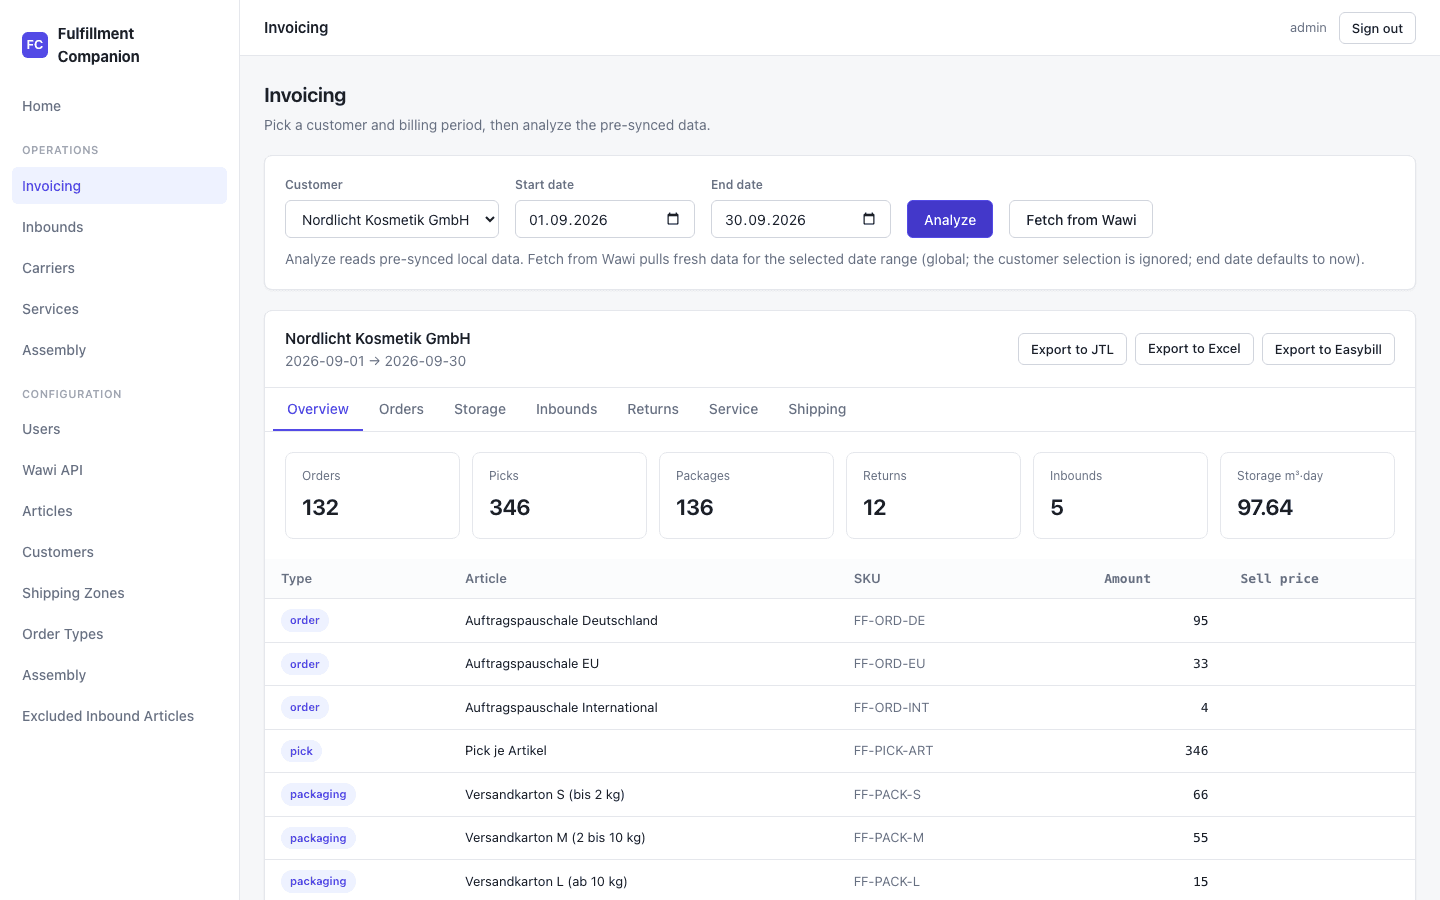Screen dimensions: 1440x900
Task: Open Order Types in the sidebar
Action: pyautogui.click(x=119, y=634)
